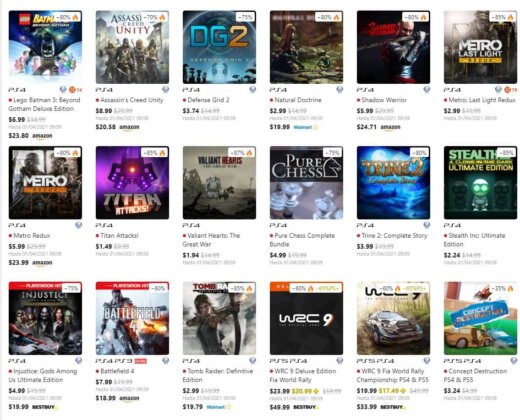Screen dimensions: 520x420
Task: Click trophy icon under Assassin's Creed Unity cover
Action: pos(166,89)
